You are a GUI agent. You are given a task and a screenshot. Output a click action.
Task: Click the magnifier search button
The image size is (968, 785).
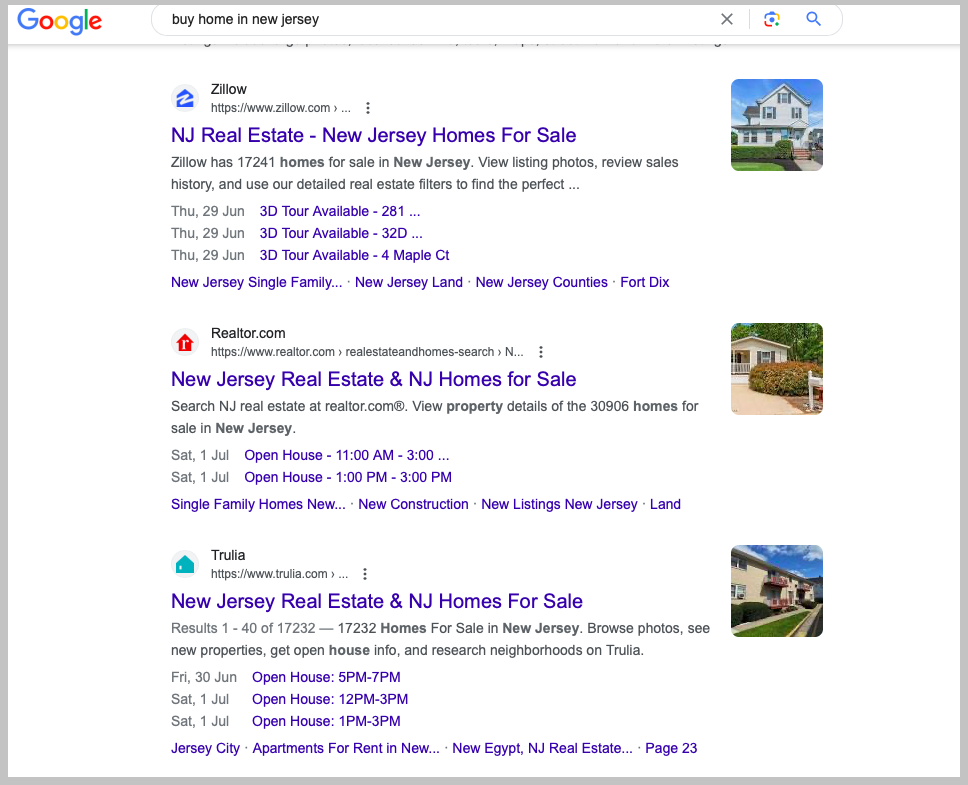(813, 19)
